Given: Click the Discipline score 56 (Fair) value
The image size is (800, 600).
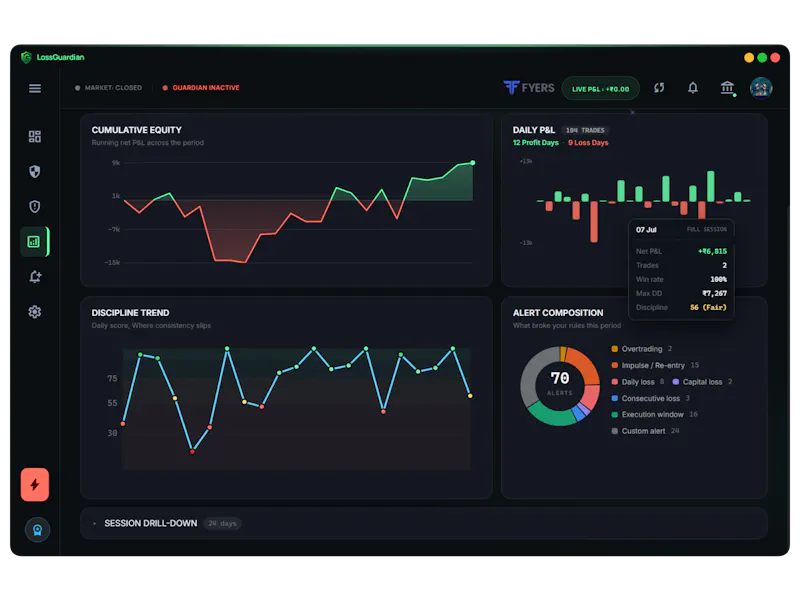Looking at the screenshot, I should (708, 307).
